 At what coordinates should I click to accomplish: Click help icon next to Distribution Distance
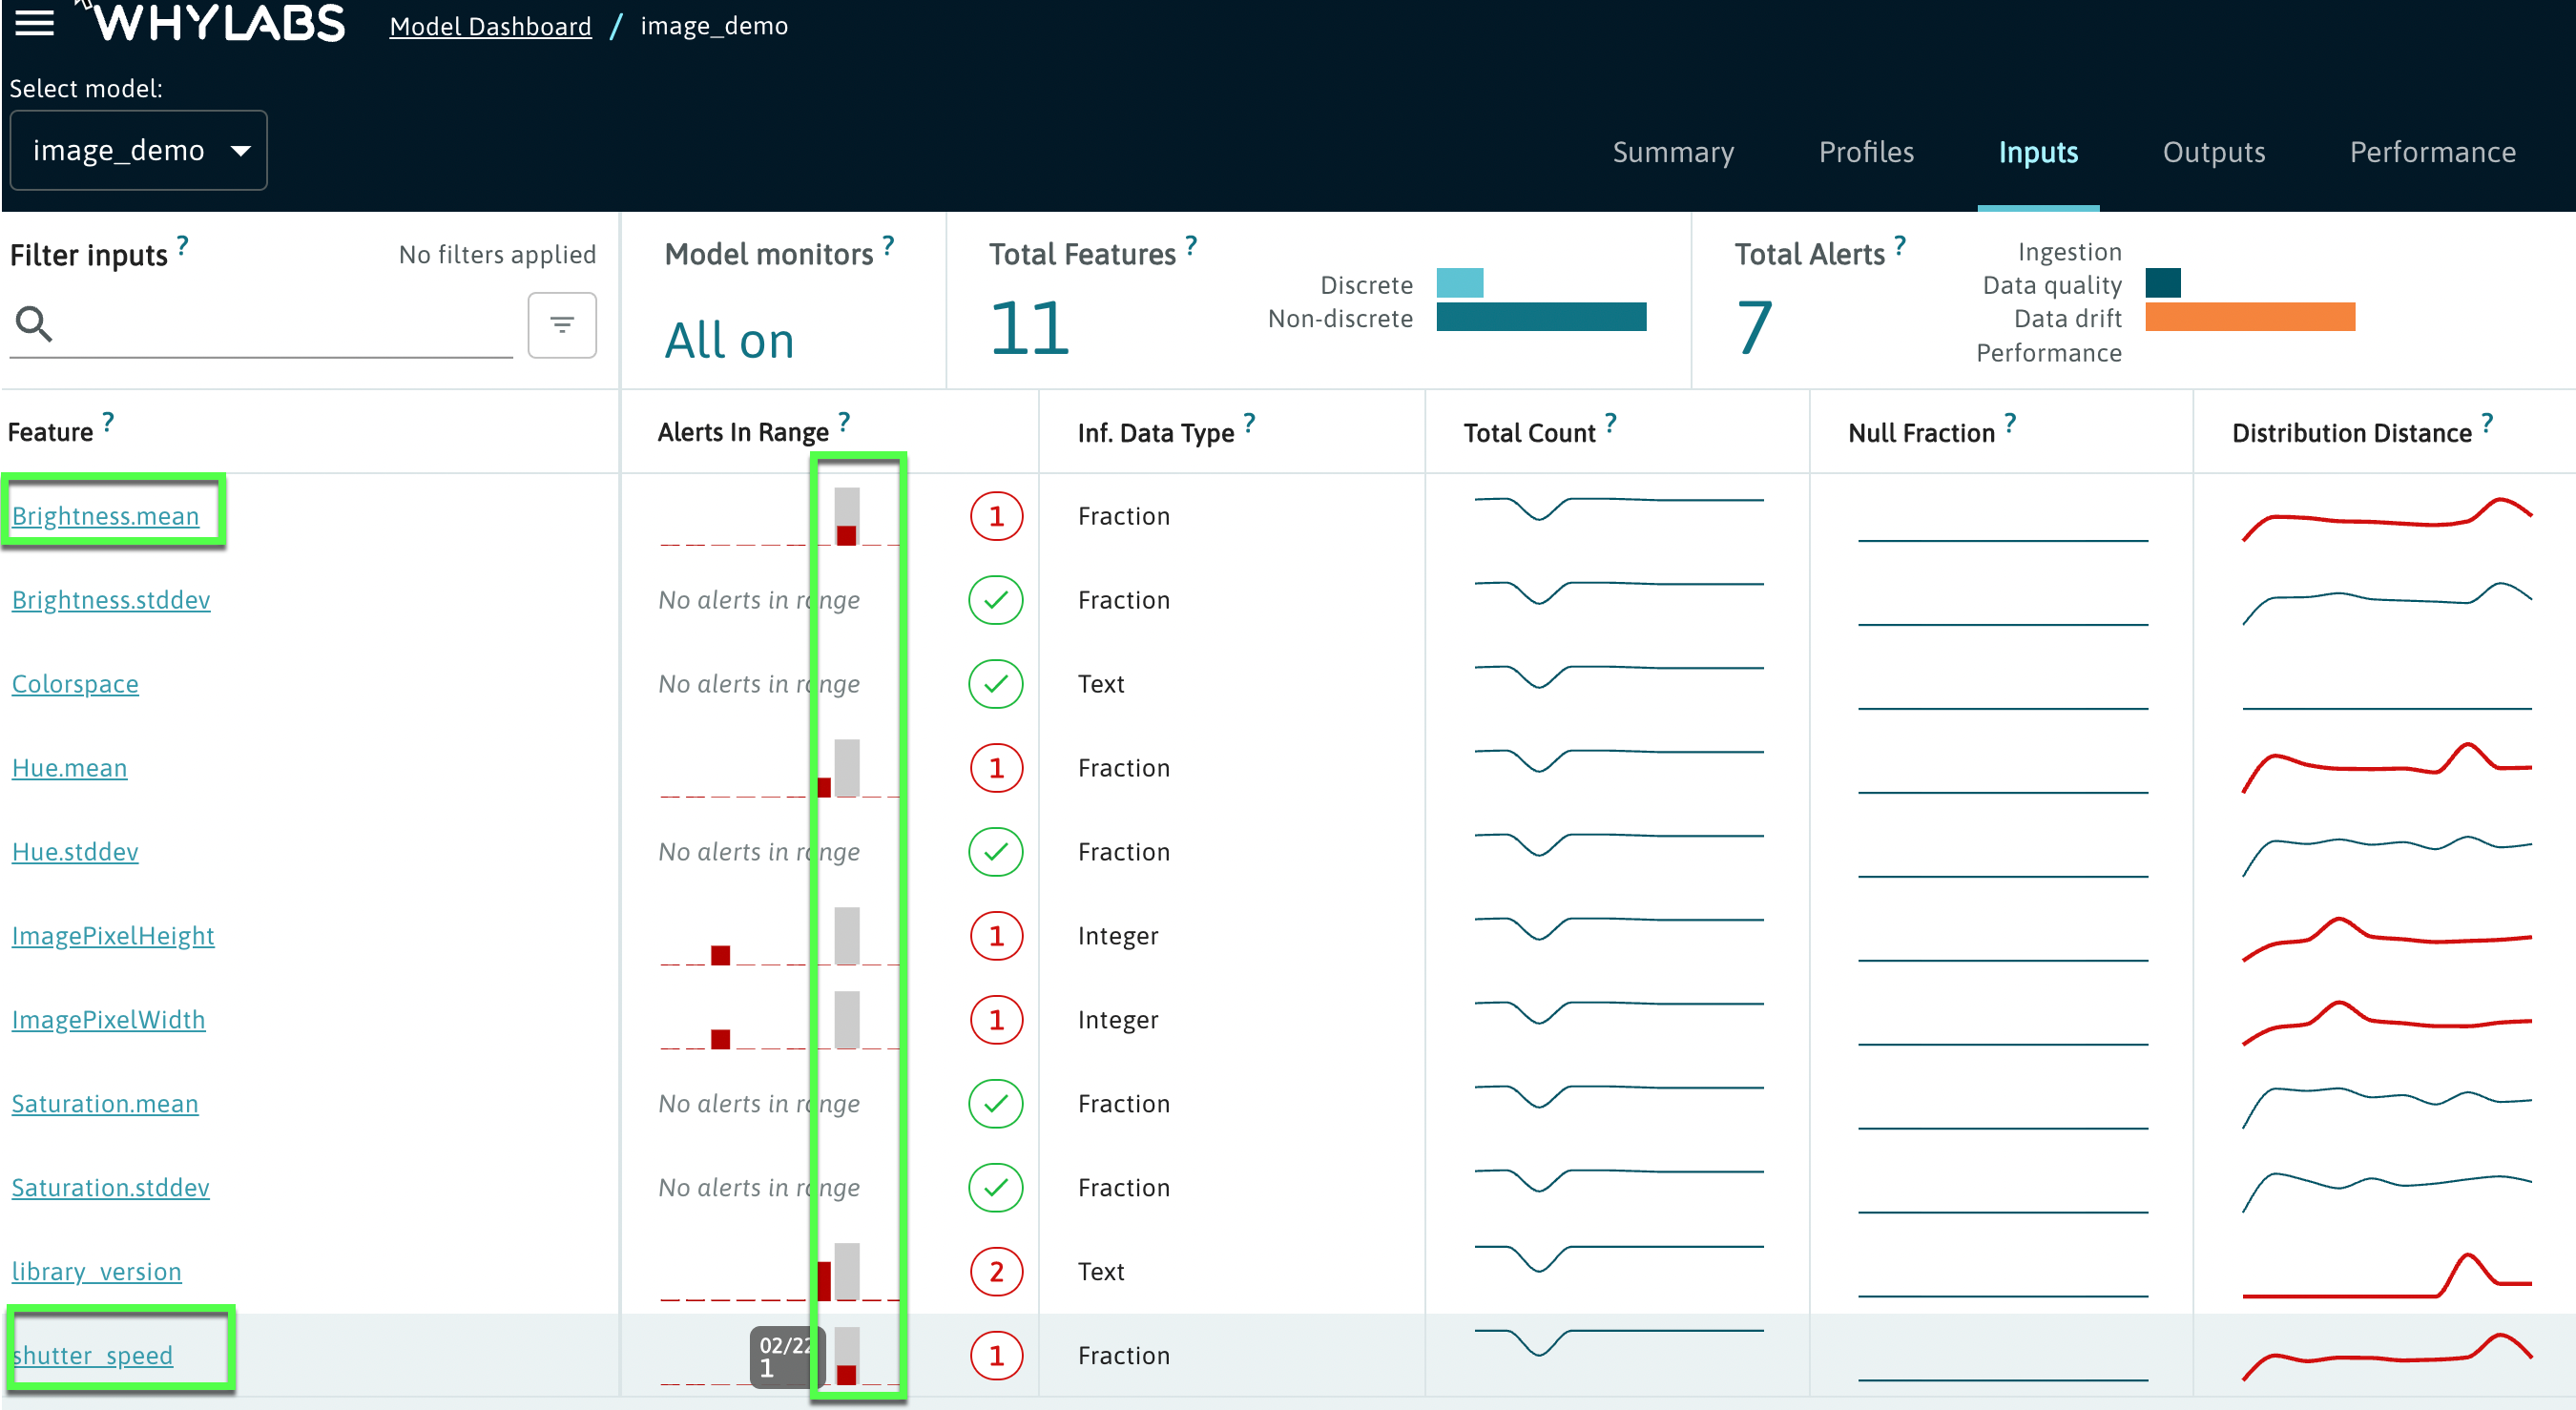2487,422
